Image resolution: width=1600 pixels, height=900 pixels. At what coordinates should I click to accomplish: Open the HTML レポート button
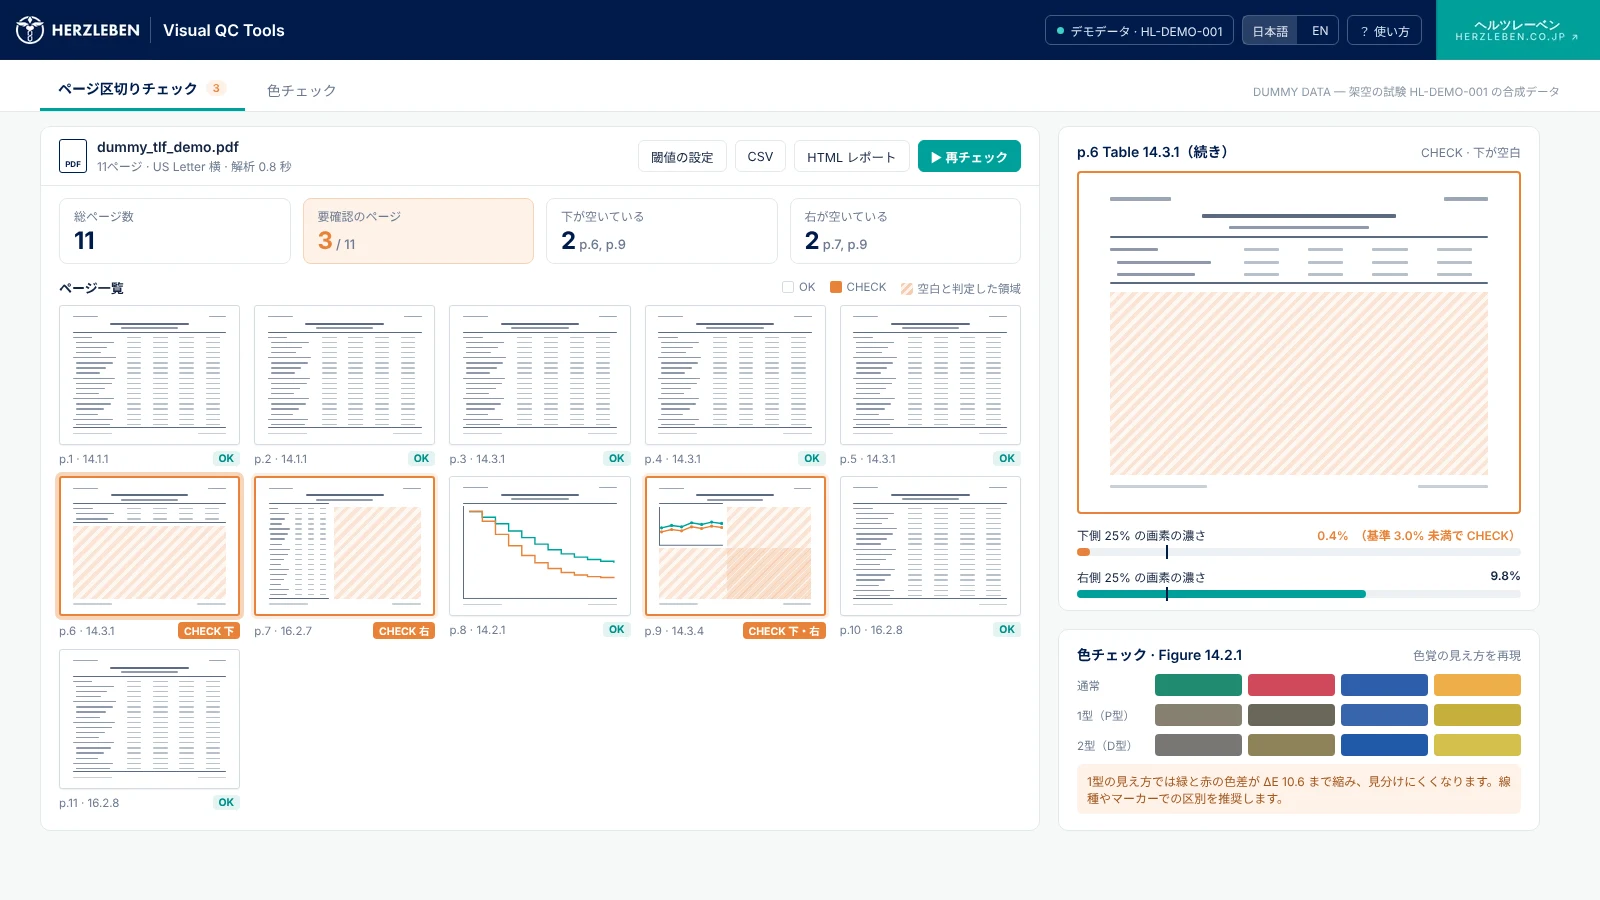click(851, 157)
